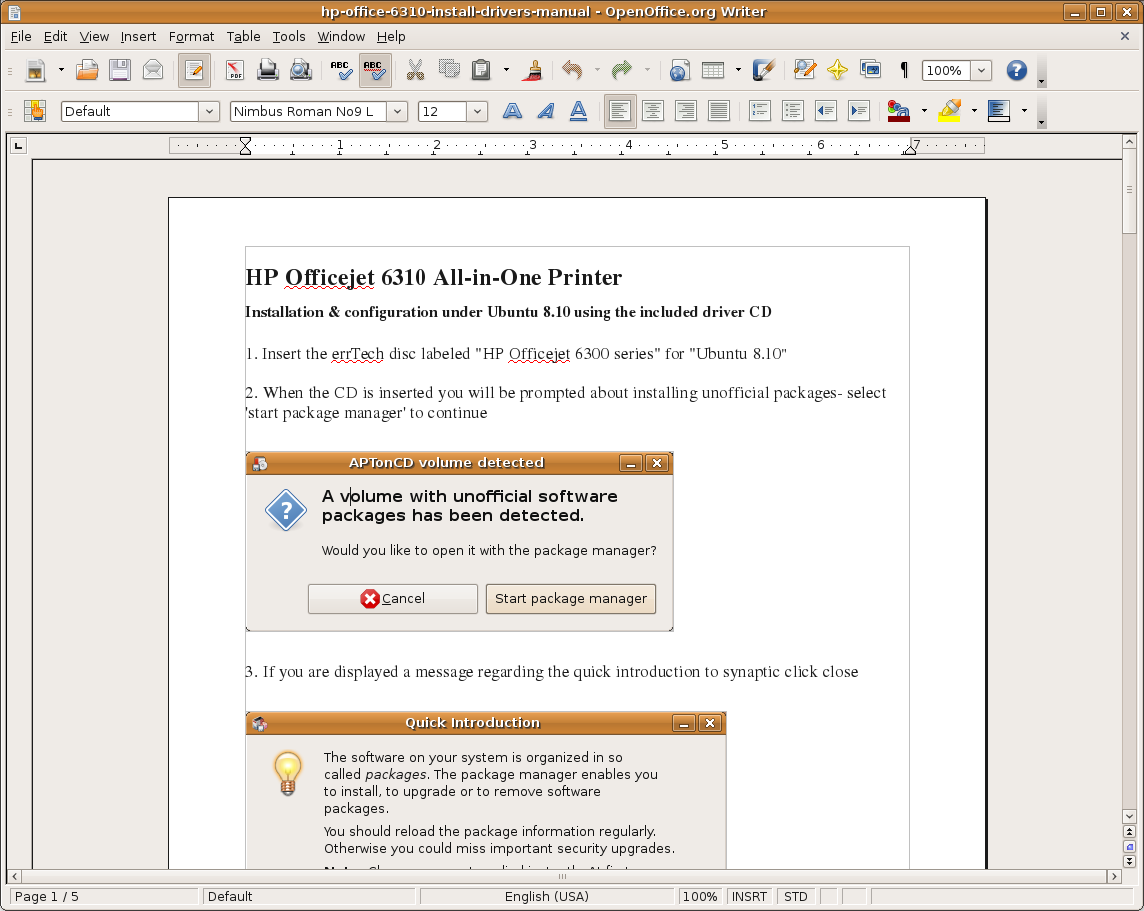This screenshot has width=1144, height=911.
Task: Open the Tools menu
Action: pos(289,36)
